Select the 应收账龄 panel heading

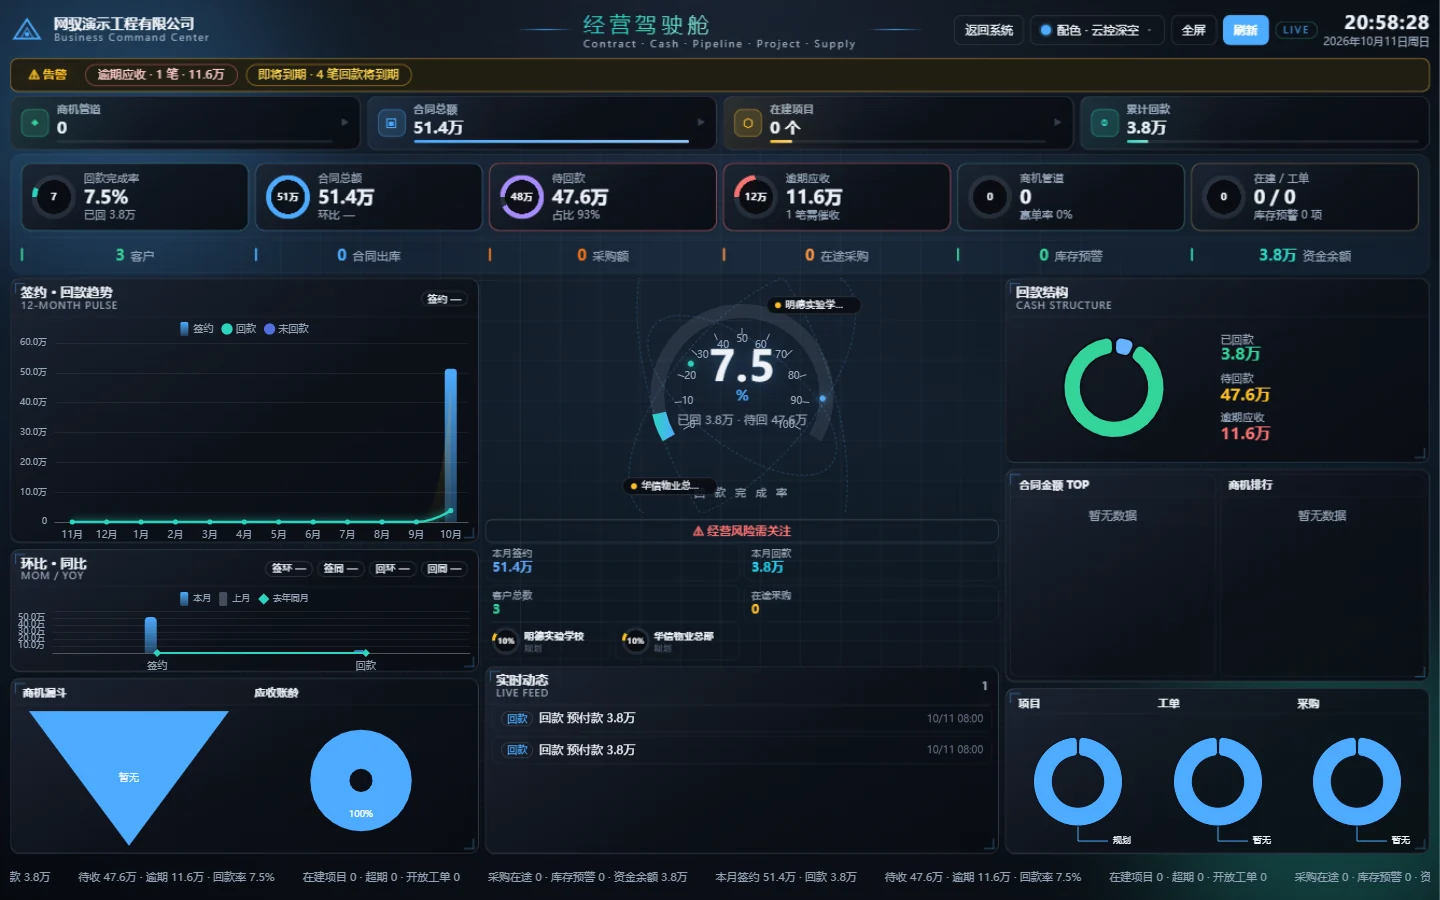[276, 692]
